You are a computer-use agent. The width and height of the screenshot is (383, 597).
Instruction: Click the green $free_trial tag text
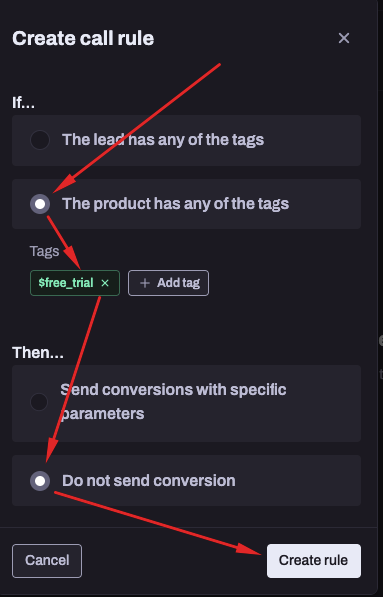[x=66, y=283]
